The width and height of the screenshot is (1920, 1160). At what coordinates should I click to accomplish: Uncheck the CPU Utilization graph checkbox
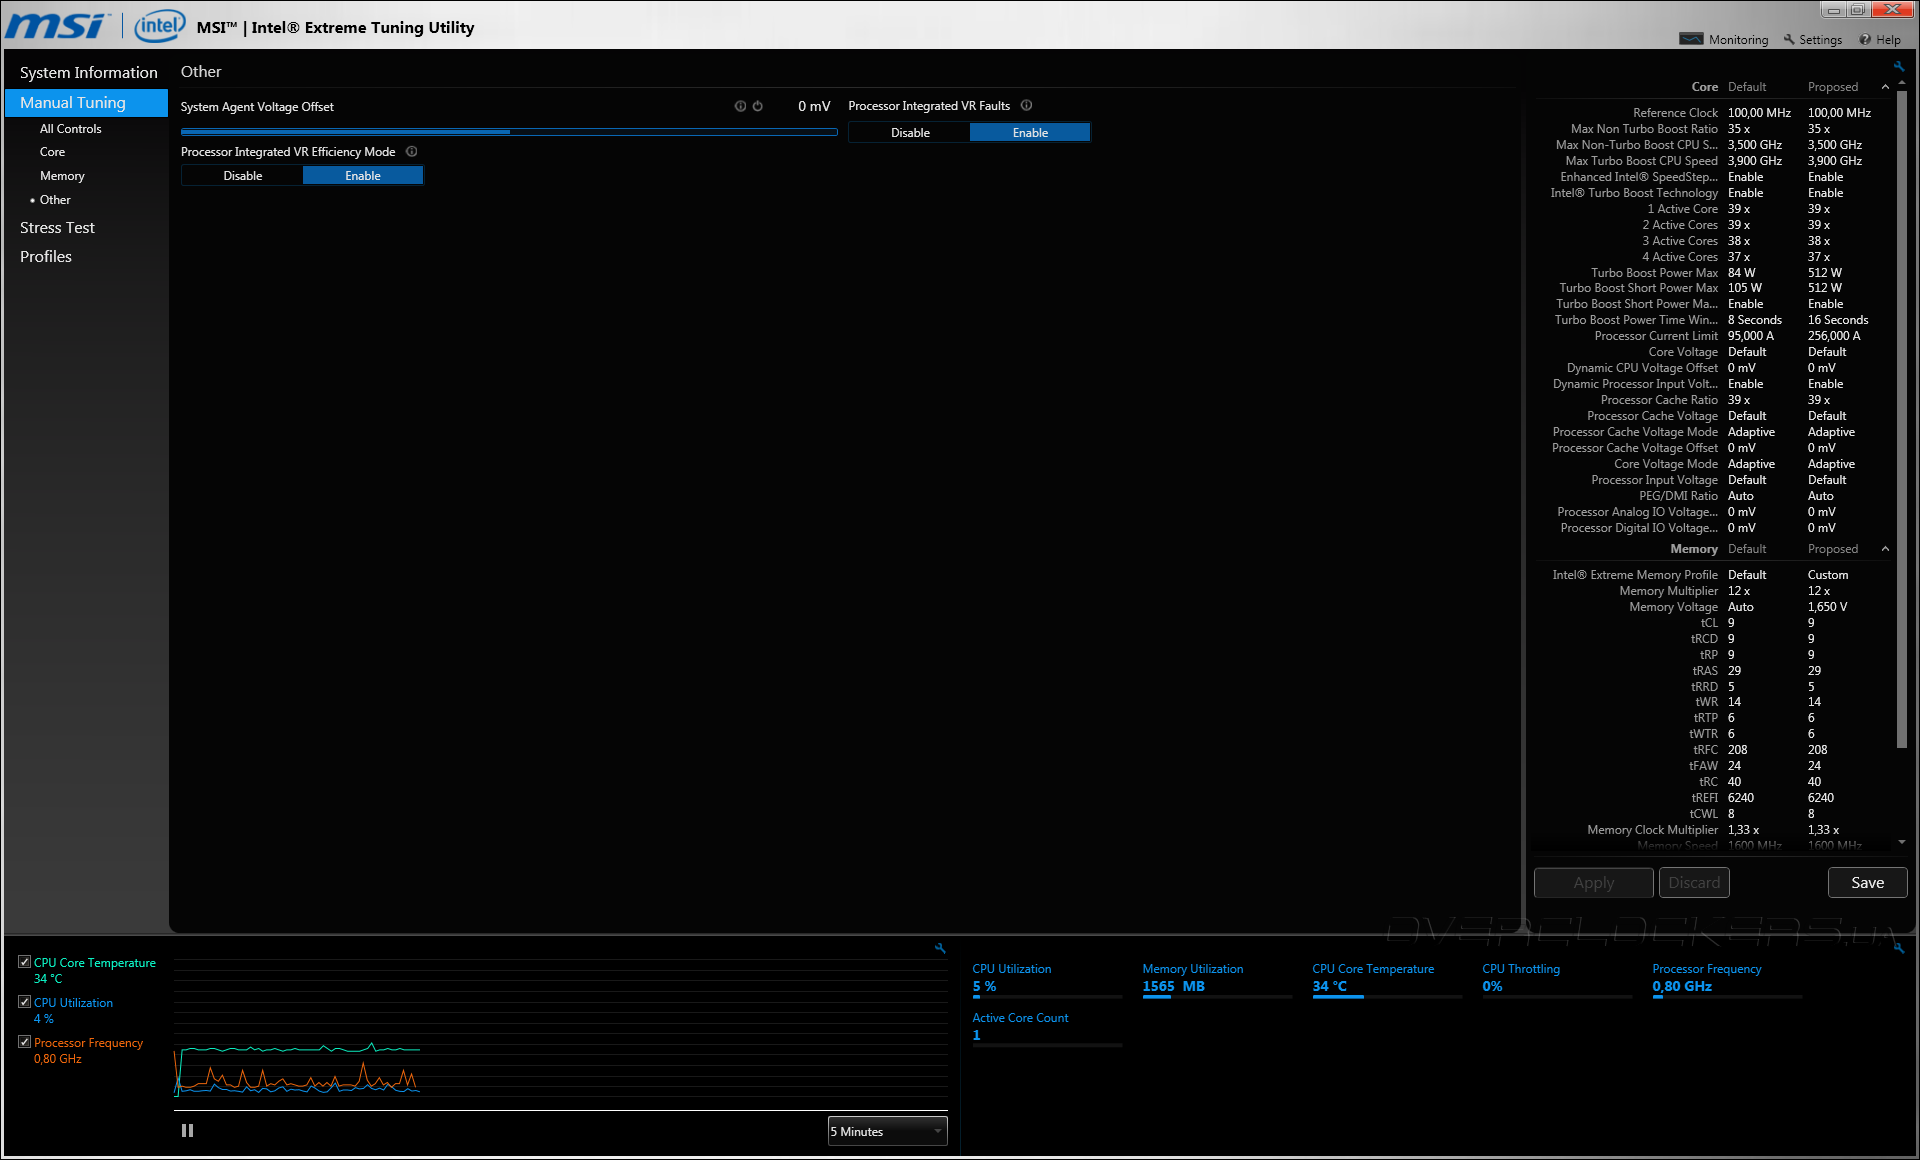pyautogui.click(x=25, y=1002)
